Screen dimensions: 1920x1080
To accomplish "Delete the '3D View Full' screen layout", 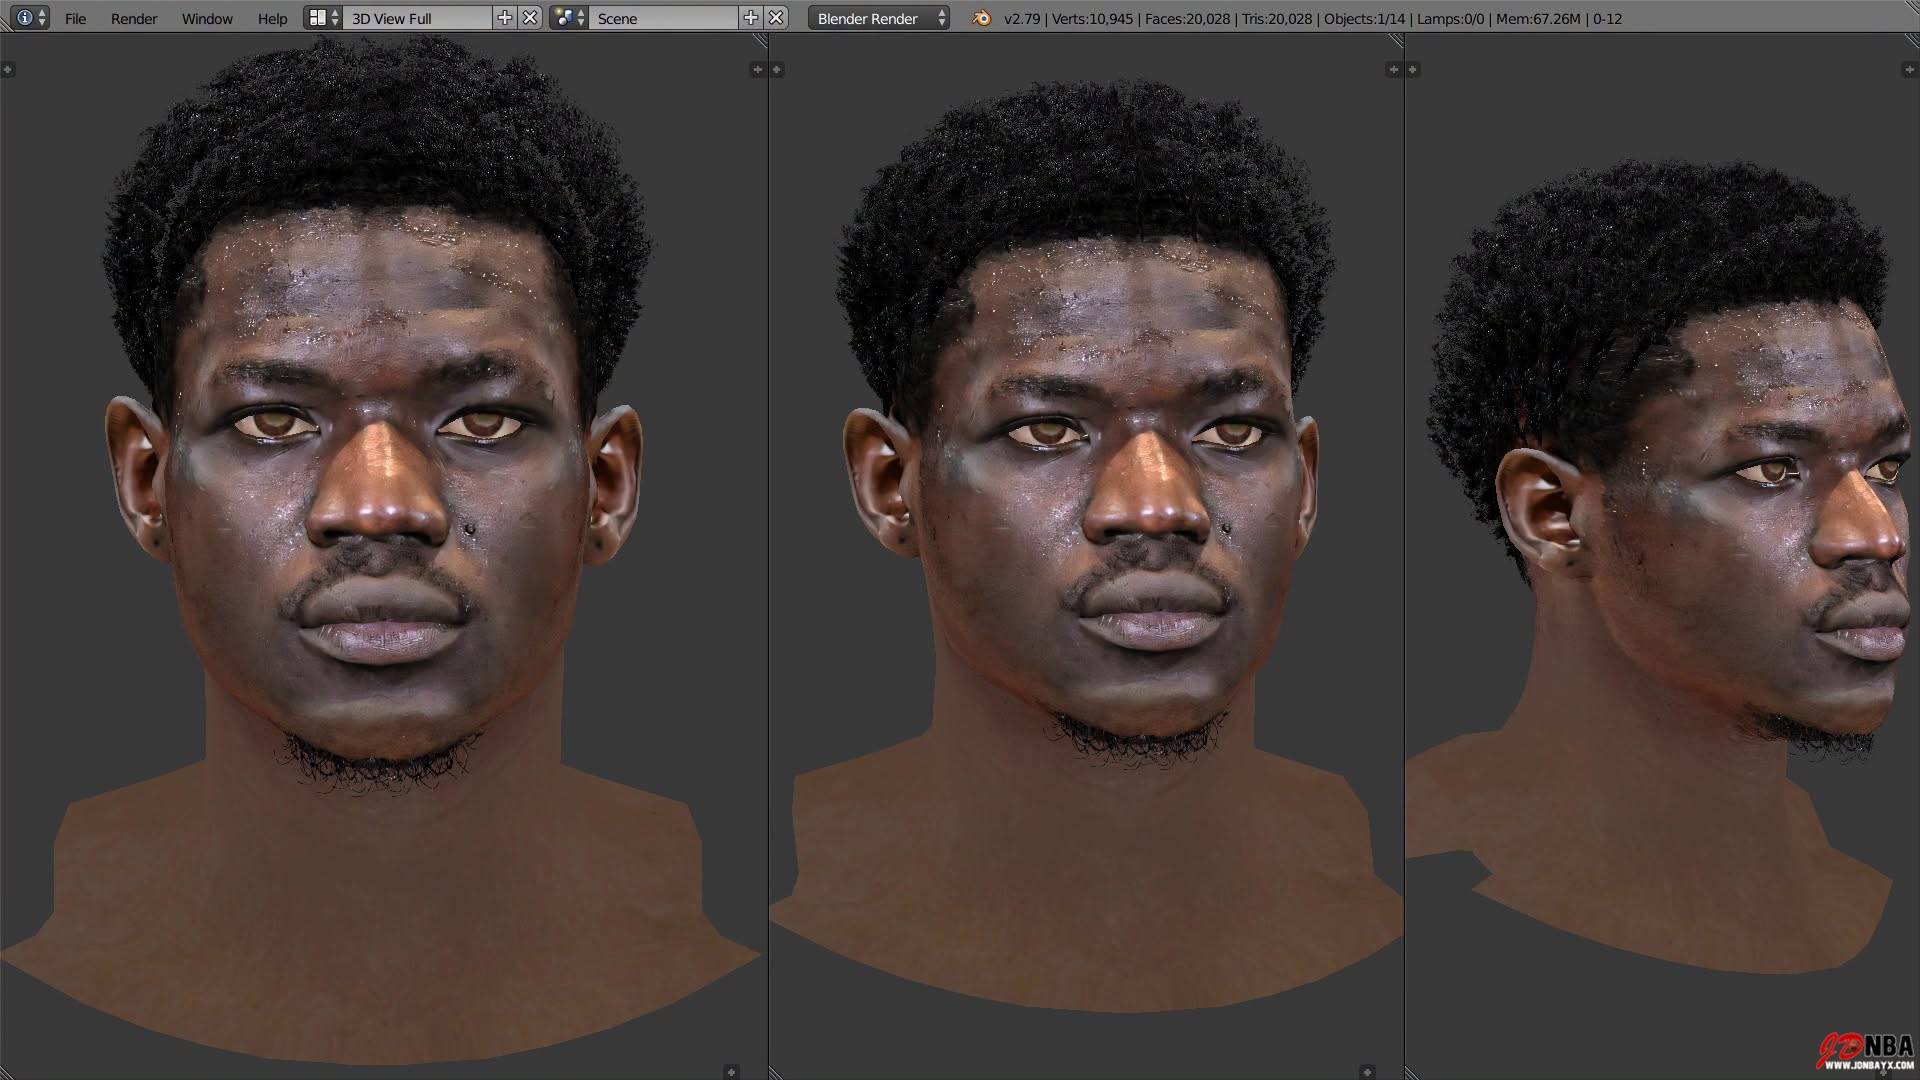I will click(530, 18).
